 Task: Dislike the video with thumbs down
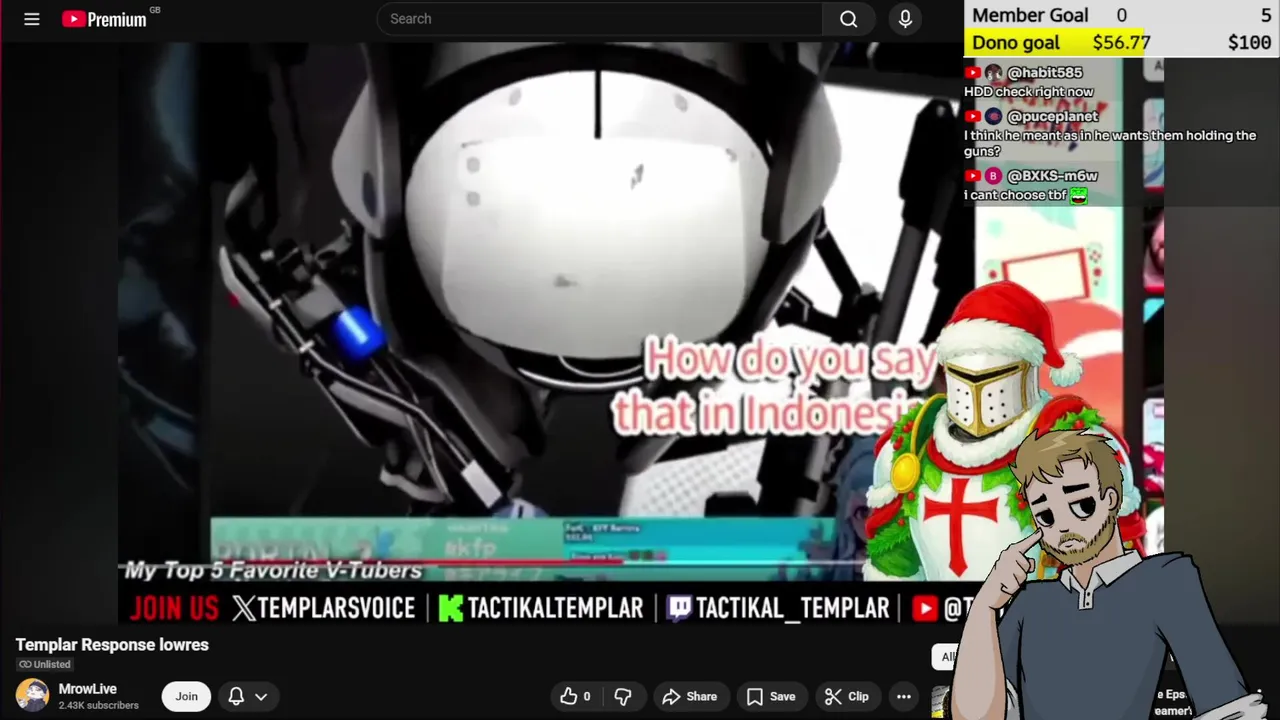click(x=623, y=696)
